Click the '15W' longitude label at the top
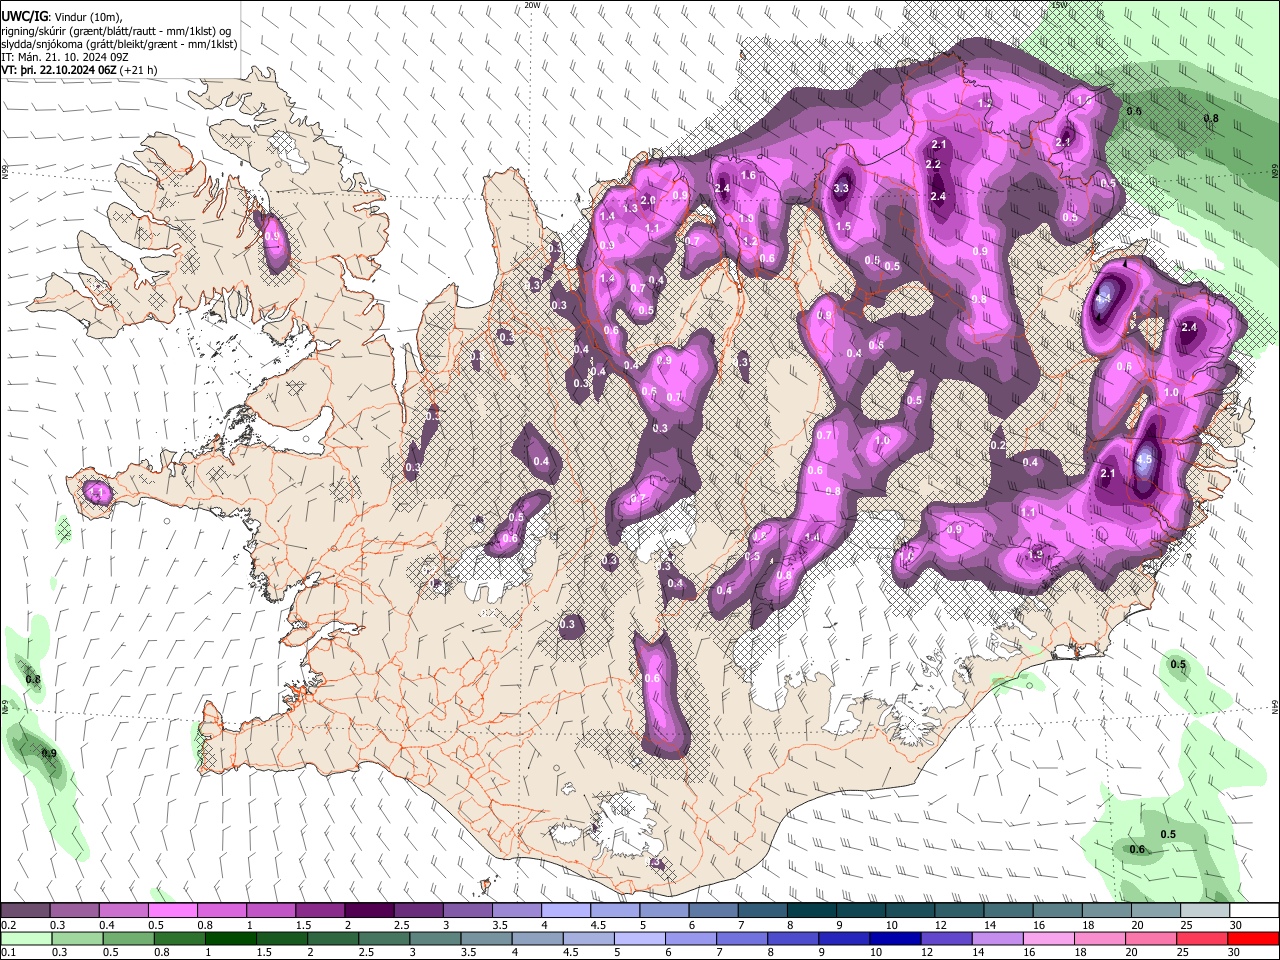The height and width of the screenshot is (960, 1280). pyautogui.click(x=1061, y=5)
